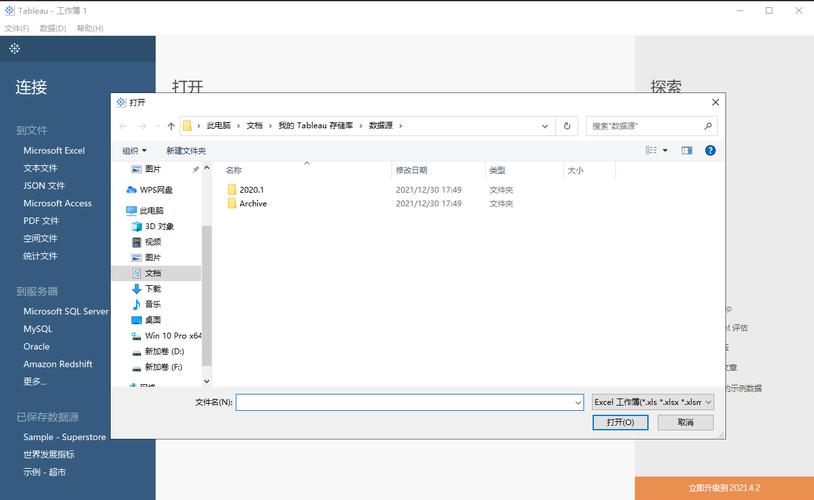Viewport: 814px width, 500px height.
Task: Open Sample - Superstore saved source
Action: pos(64,437)
